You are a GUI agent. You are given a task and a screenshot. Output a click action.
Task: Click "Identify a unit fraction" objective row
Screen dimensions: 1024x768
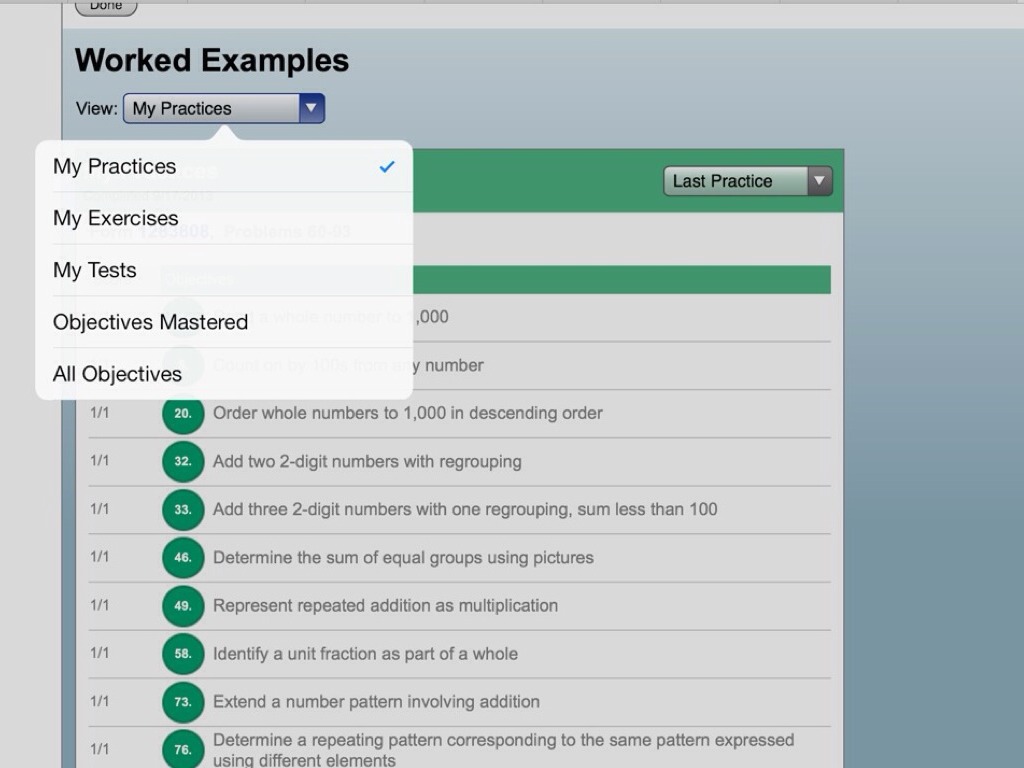click(x=365, y=654)
